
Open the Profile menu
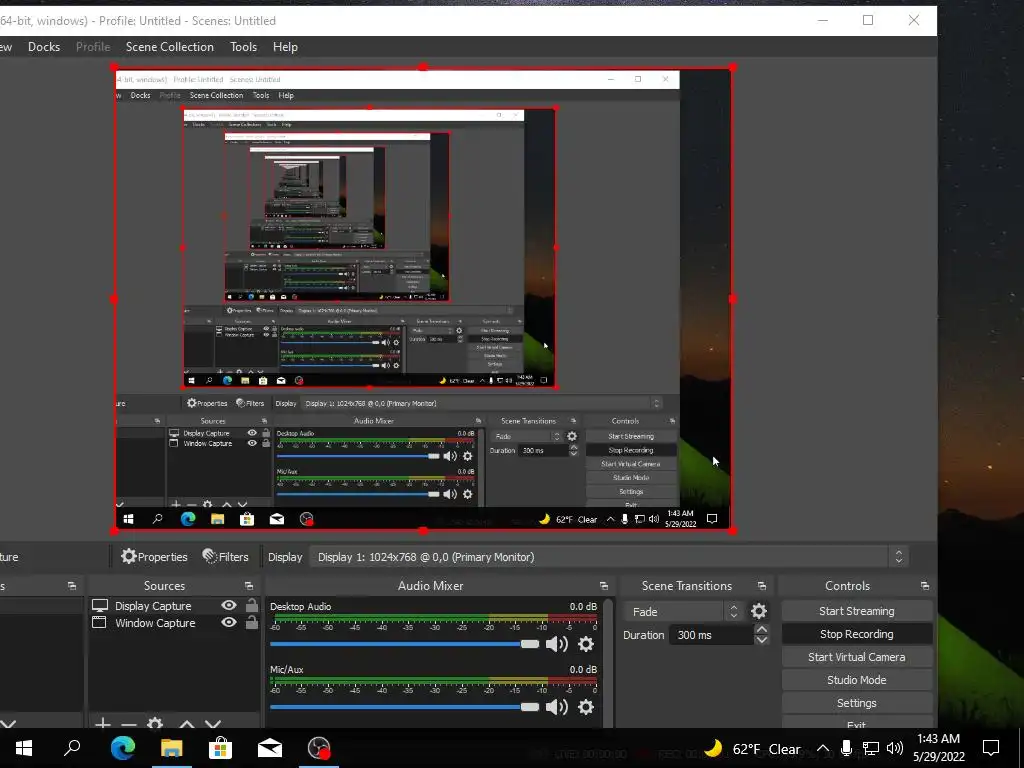pyautogui.click(x=93, y=47)
